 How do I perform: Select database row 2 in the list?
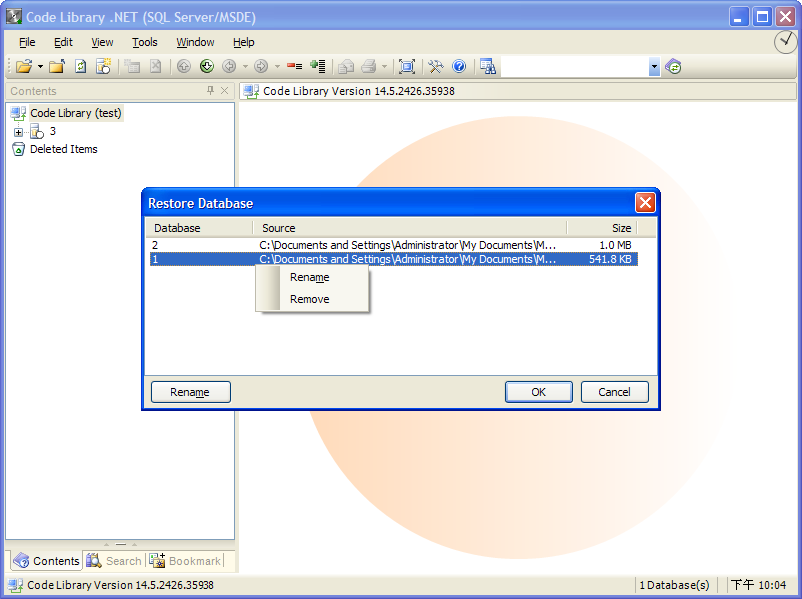pyautogui.click(x=393, y=245)
